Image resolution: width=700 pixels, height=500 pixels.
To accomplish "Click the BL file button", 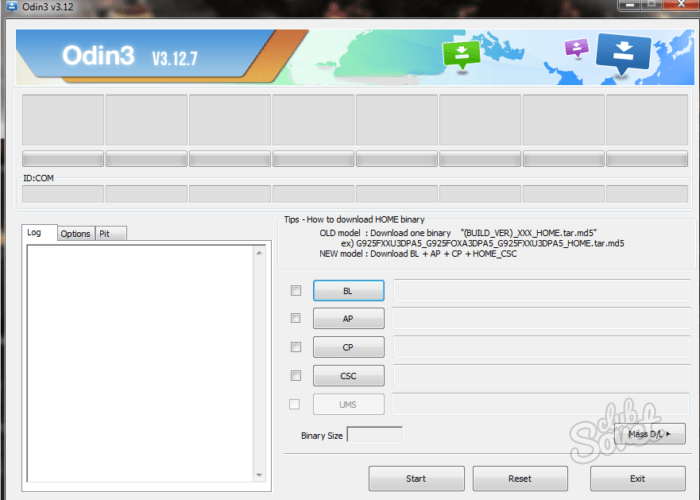I will click(348, 291).
